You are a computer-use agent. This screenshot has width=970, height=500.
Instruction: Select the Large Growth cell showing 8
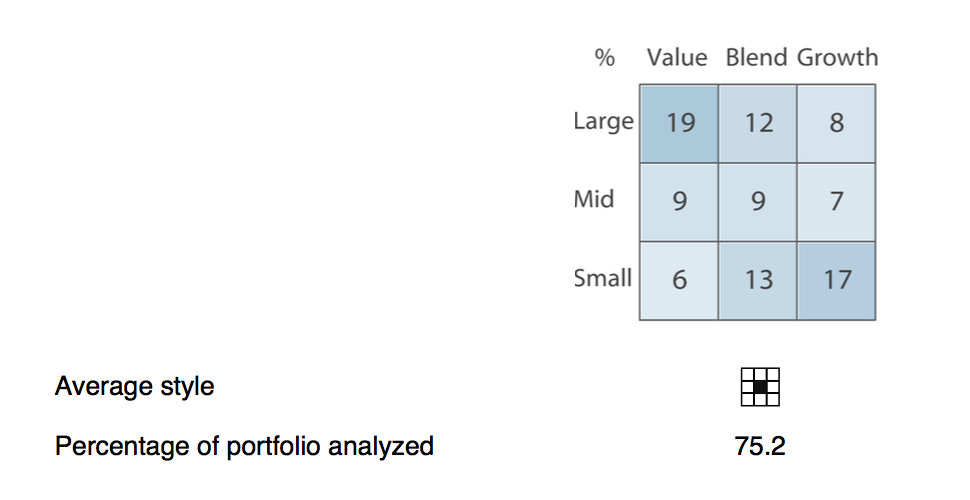click(x=836, y=124)
